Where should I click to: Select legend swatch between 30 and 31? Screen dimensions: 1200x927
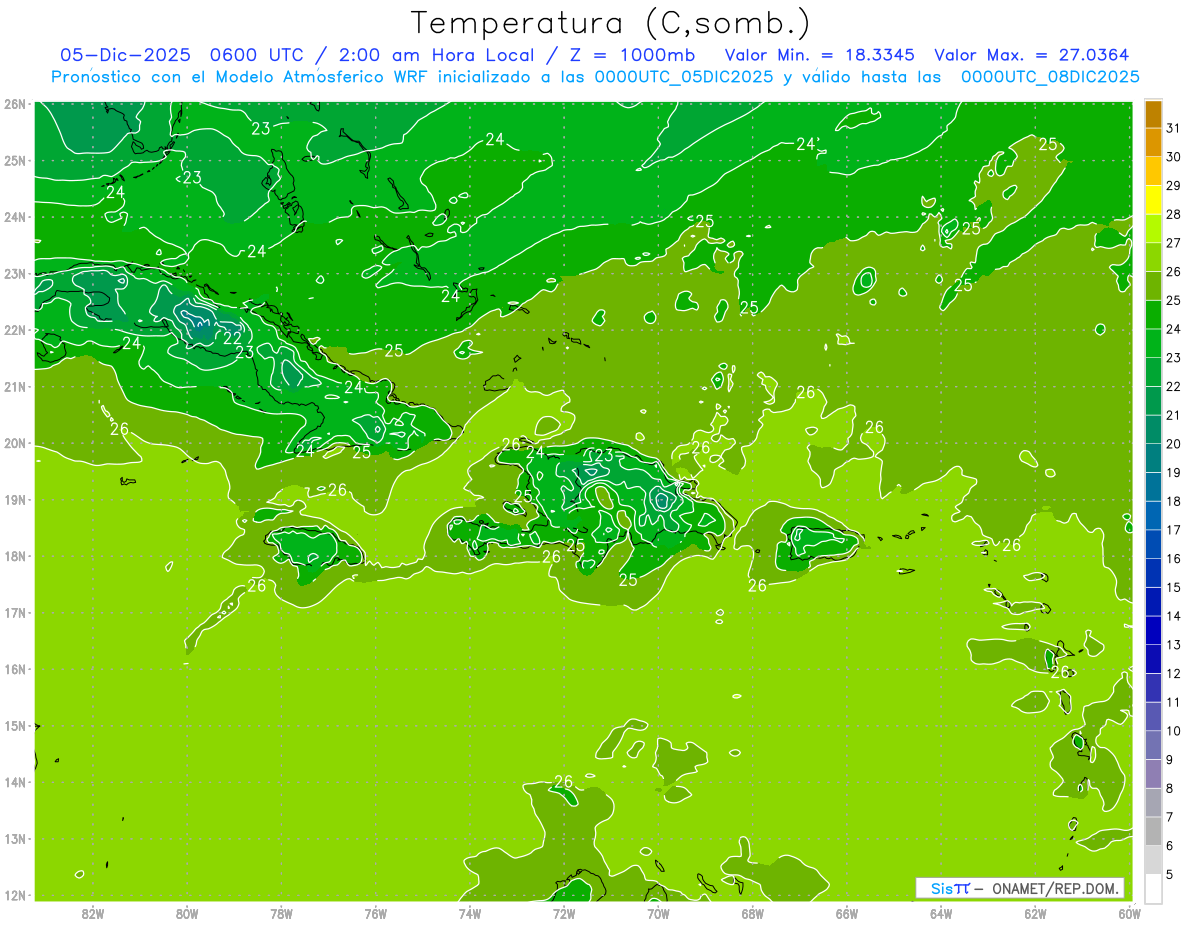click(1153, 143)
